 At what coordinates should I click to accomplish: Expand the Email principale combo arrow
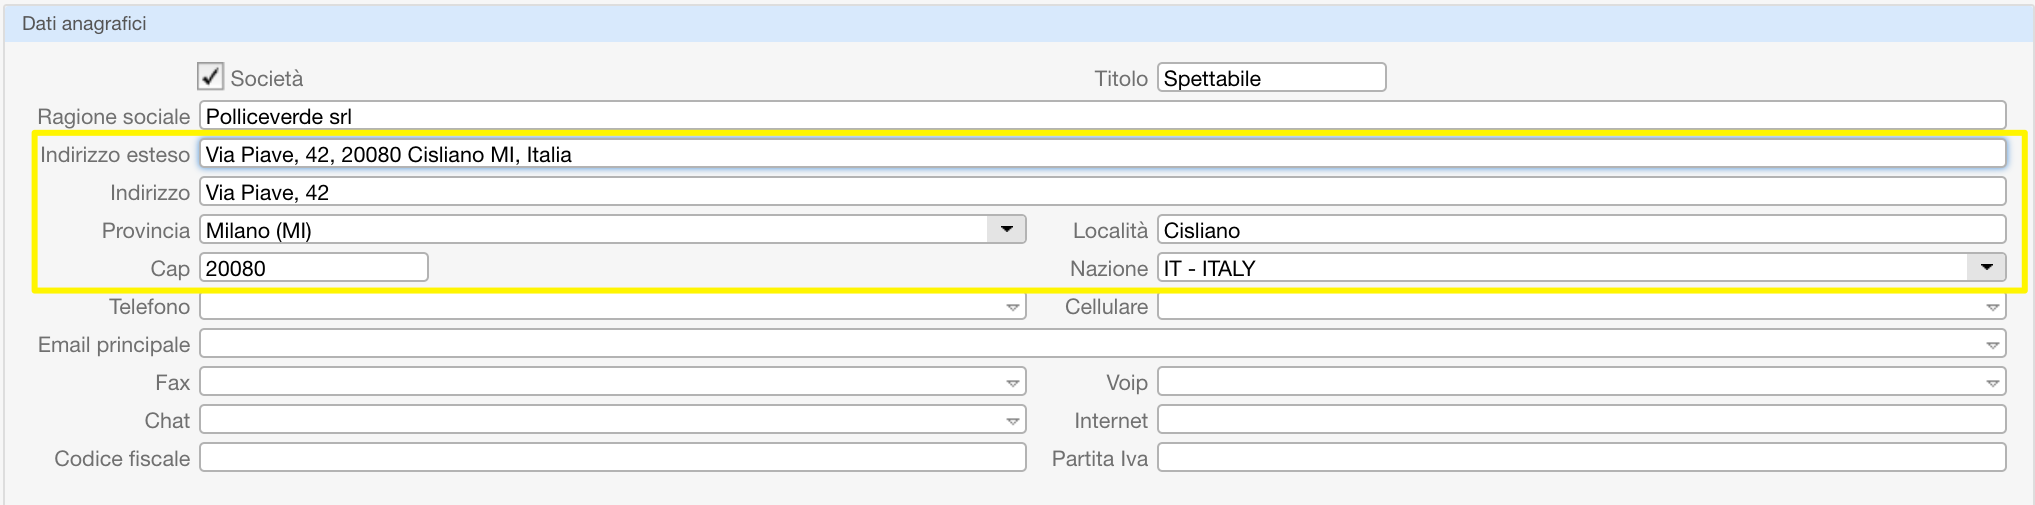coord(1992,345)
